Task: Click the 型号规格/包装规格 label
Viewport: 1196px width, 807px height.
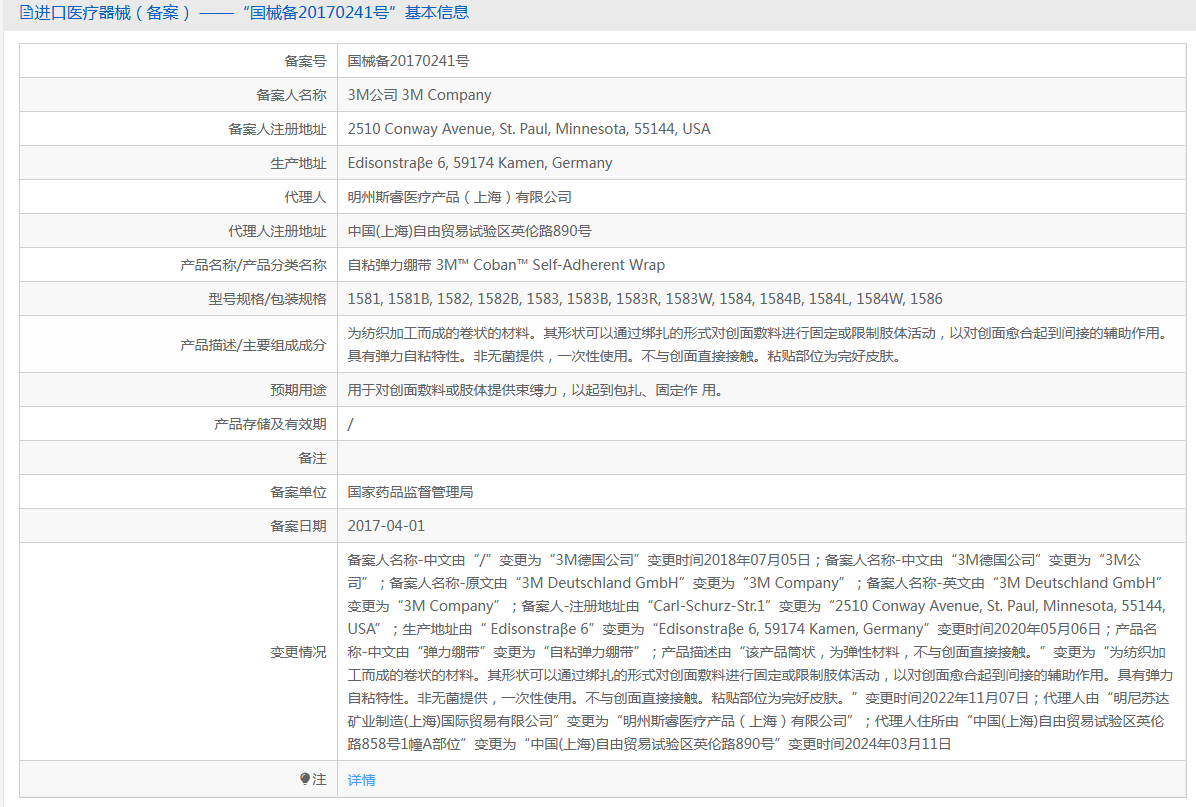Action: (x=268, y=299)
